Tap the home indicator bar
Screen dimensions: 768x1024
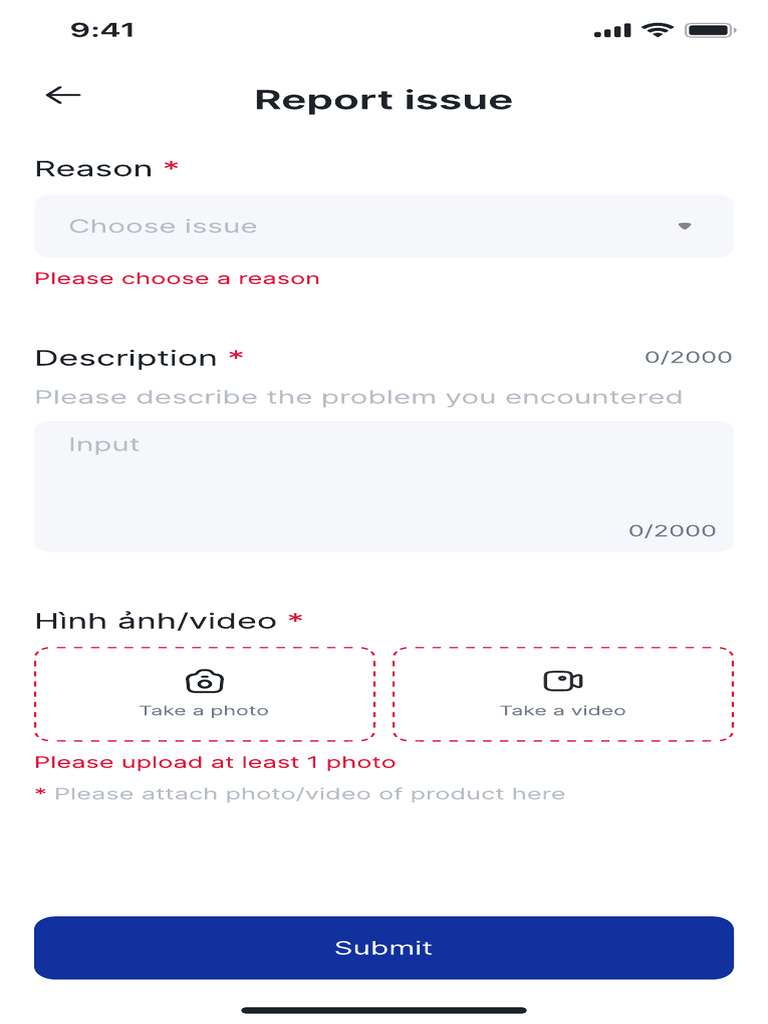pos(384,1010)
